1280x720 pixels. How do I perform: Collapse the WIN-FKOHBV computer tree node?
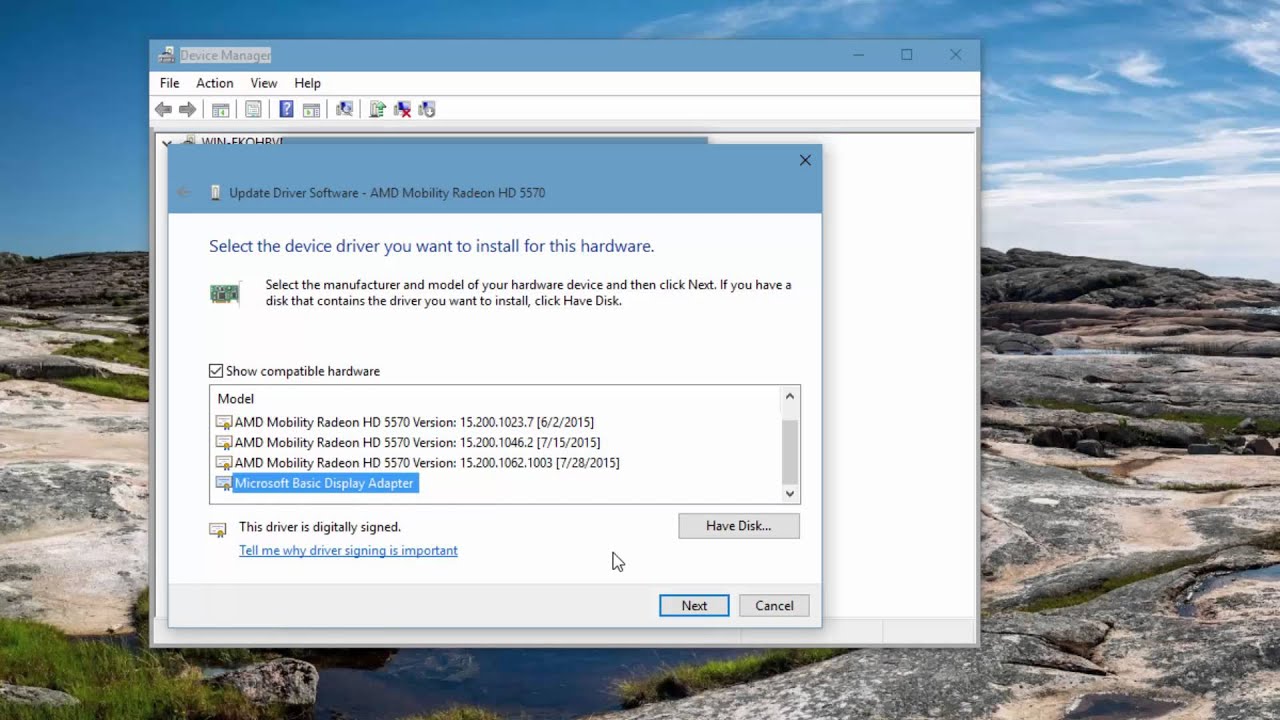[166, 143]
